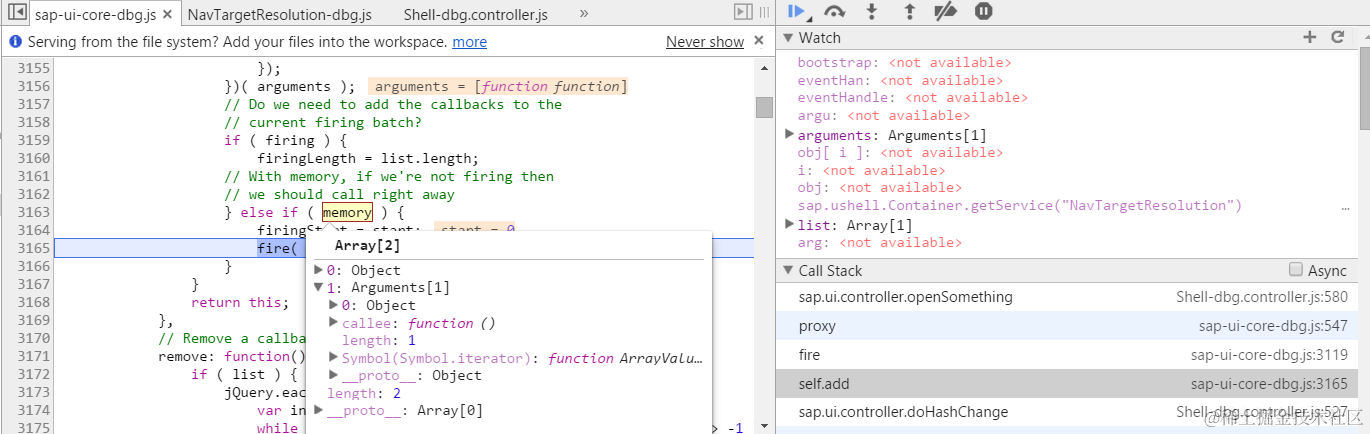Switch to NavTargetResolution-dbg.js tab
Image resolution: width=1370 pixels, height=434 pixels.
point(279,15)
